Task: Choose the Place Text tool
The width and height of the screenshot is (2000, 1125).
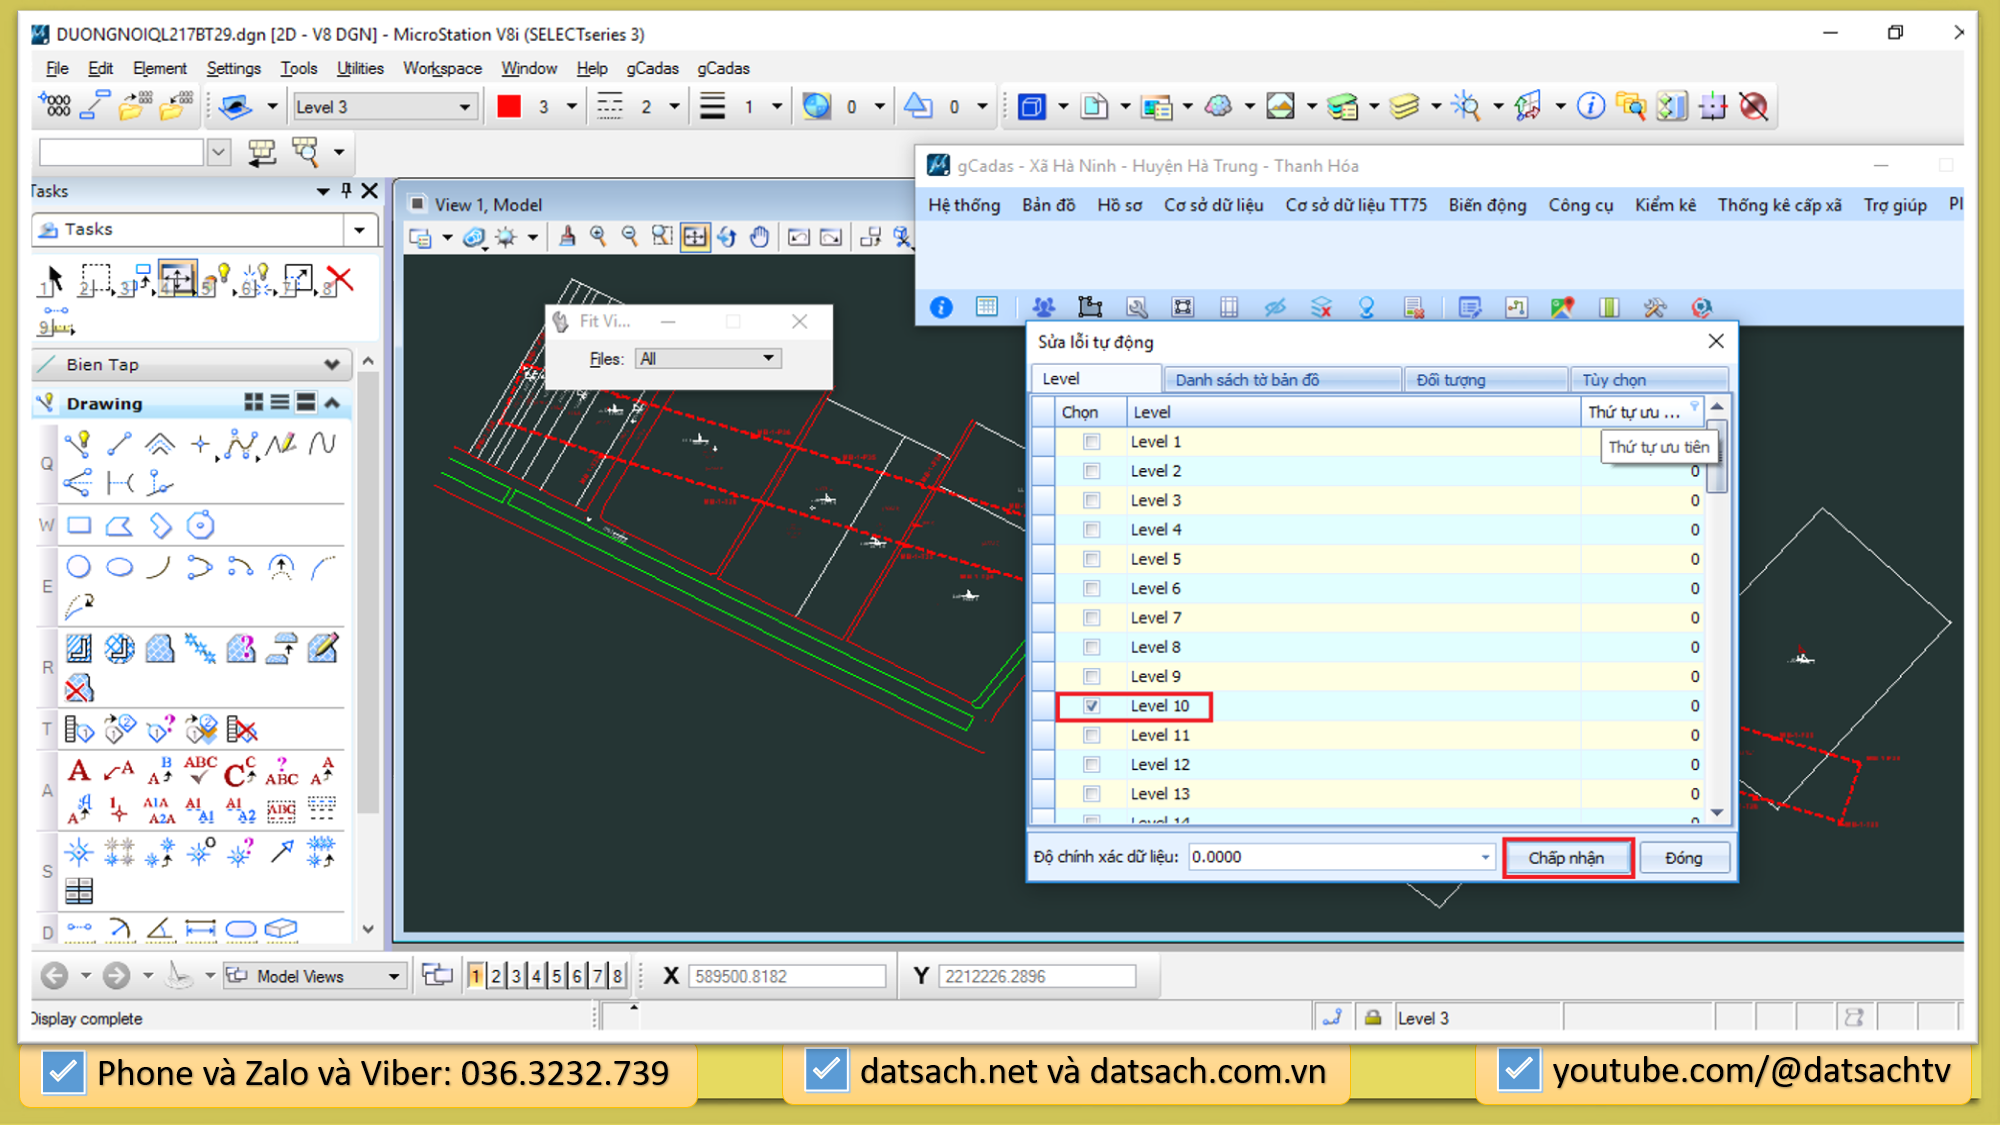Action: 79,771
